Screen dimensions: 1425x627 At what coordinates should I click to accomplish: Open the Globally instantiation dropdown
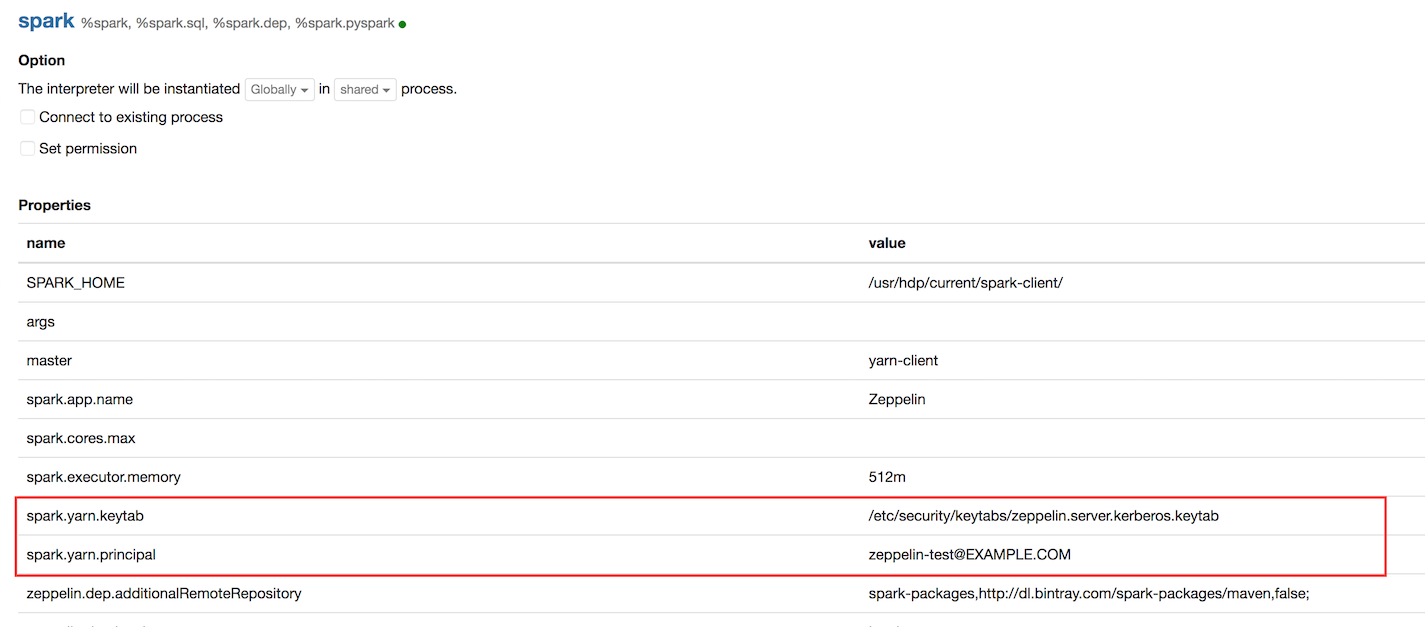click(x=279, y=89)
